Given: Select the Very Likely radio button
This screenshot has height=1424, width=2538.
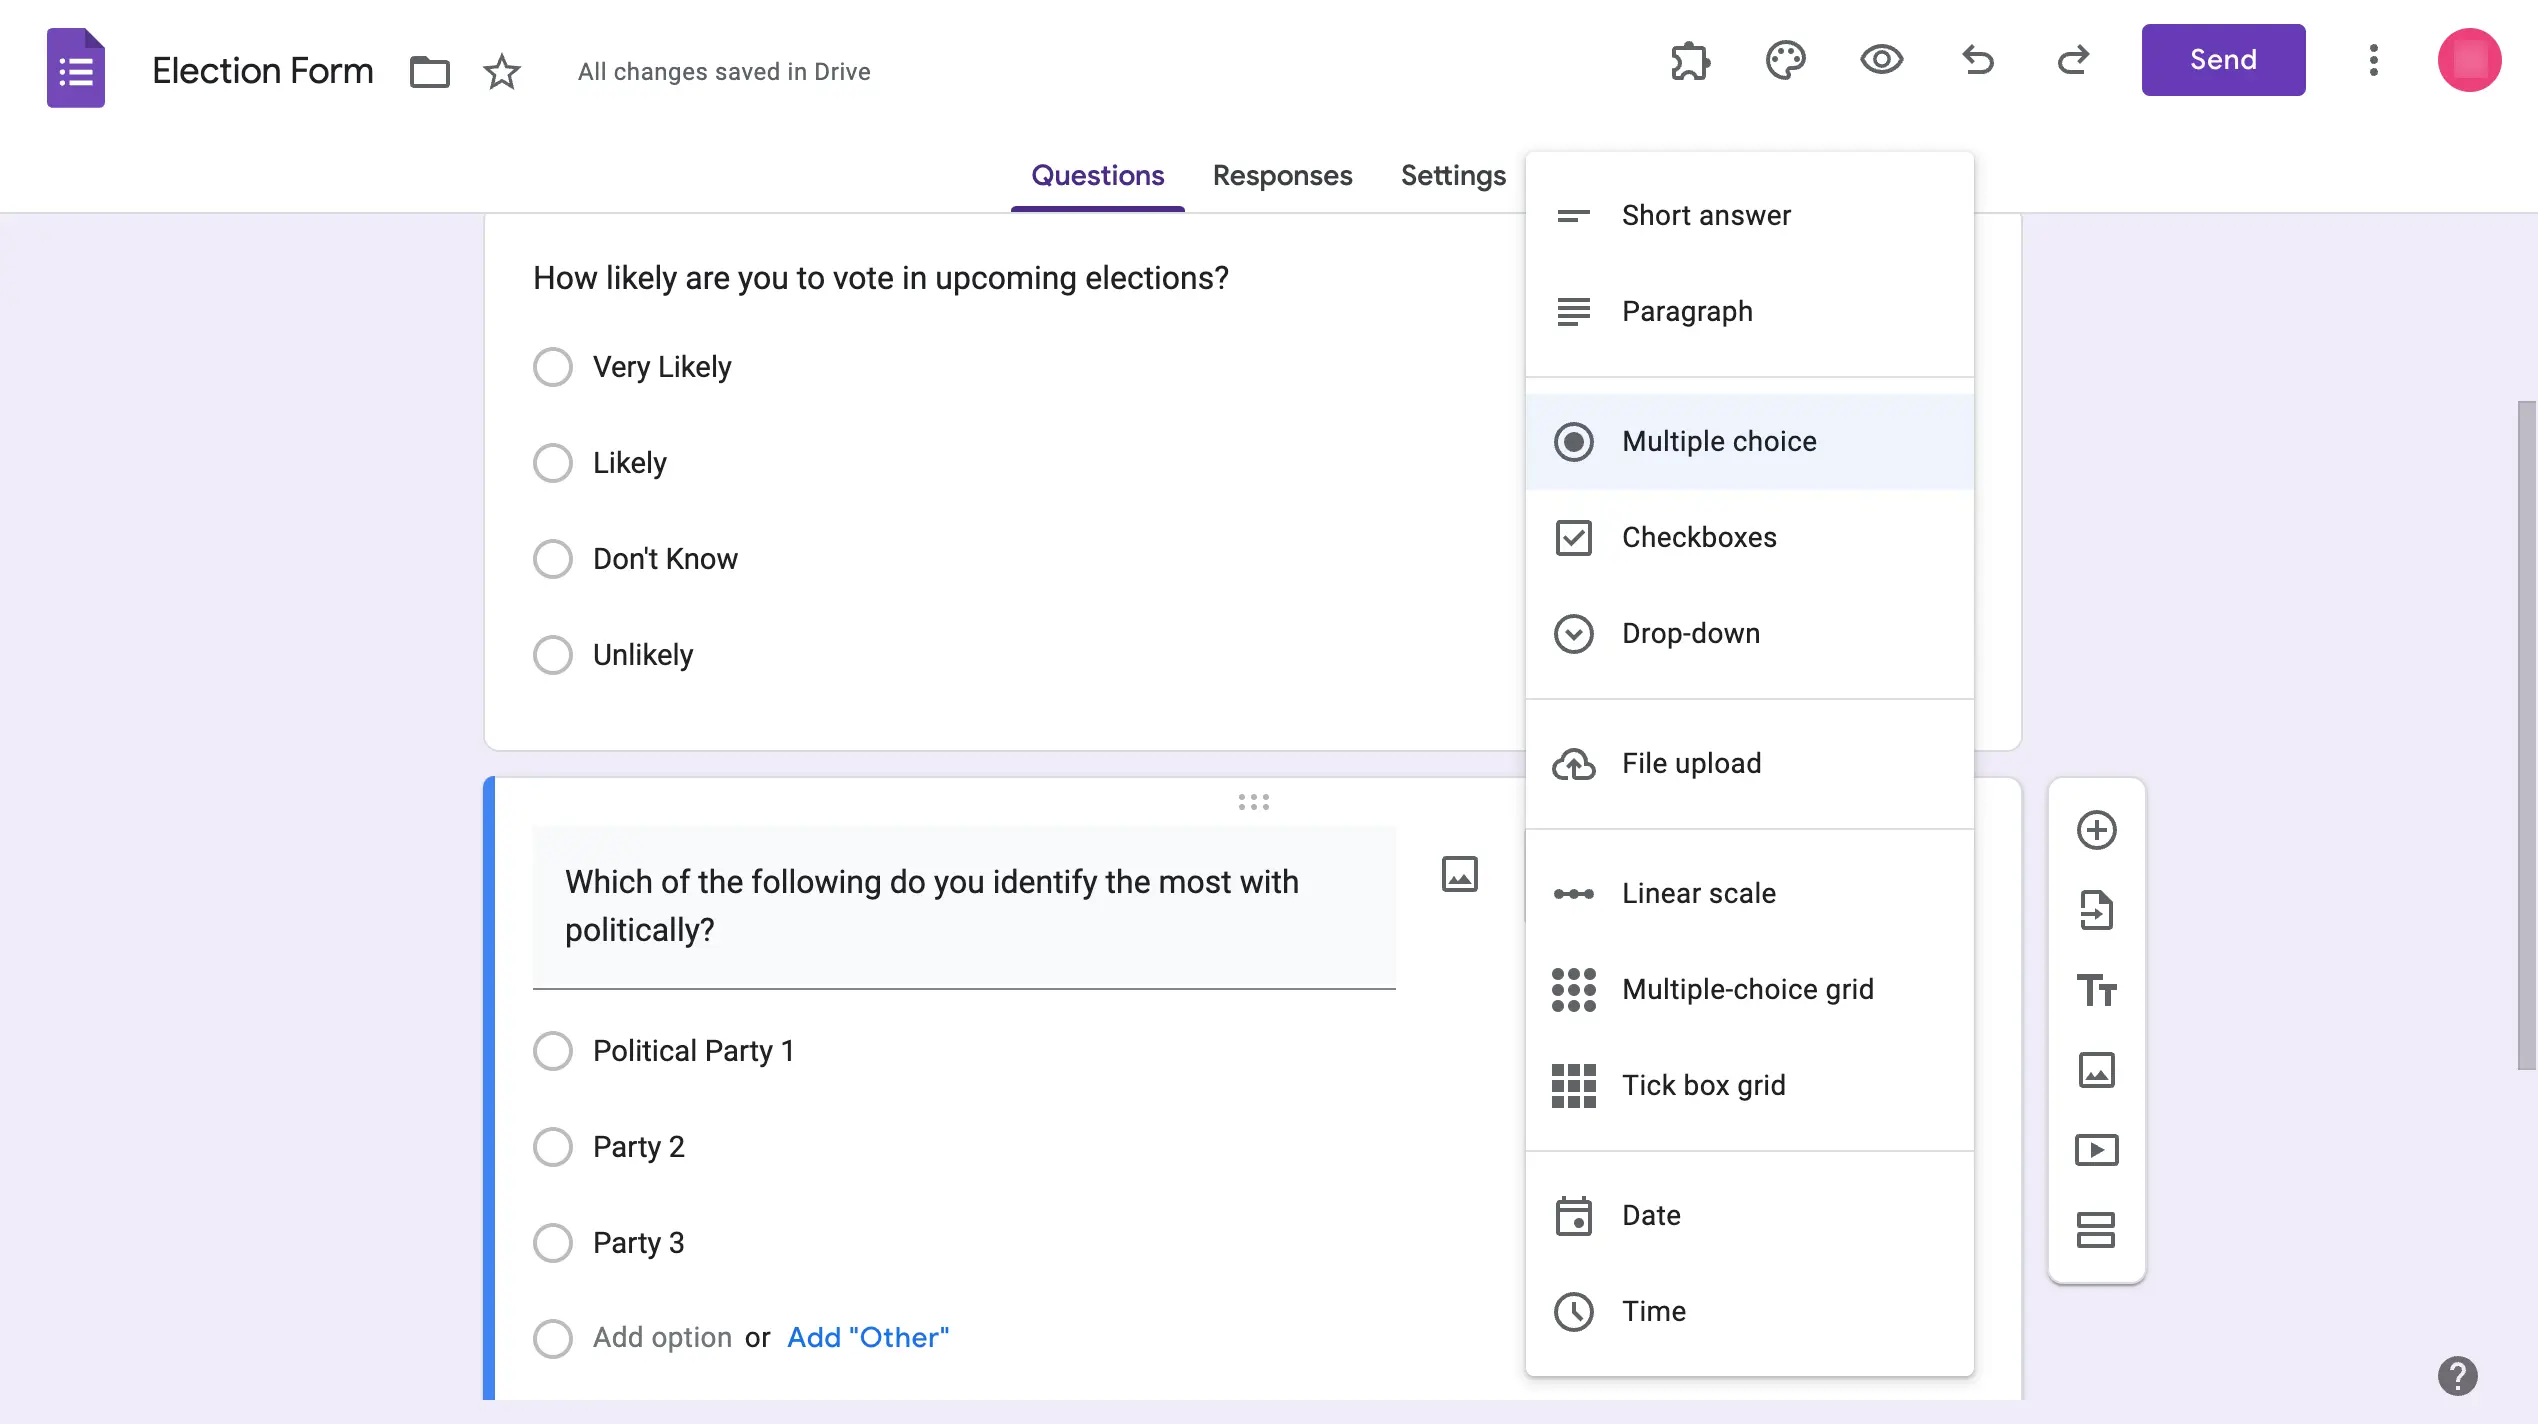Looking at the screenshot, I should tap(553, 366).
